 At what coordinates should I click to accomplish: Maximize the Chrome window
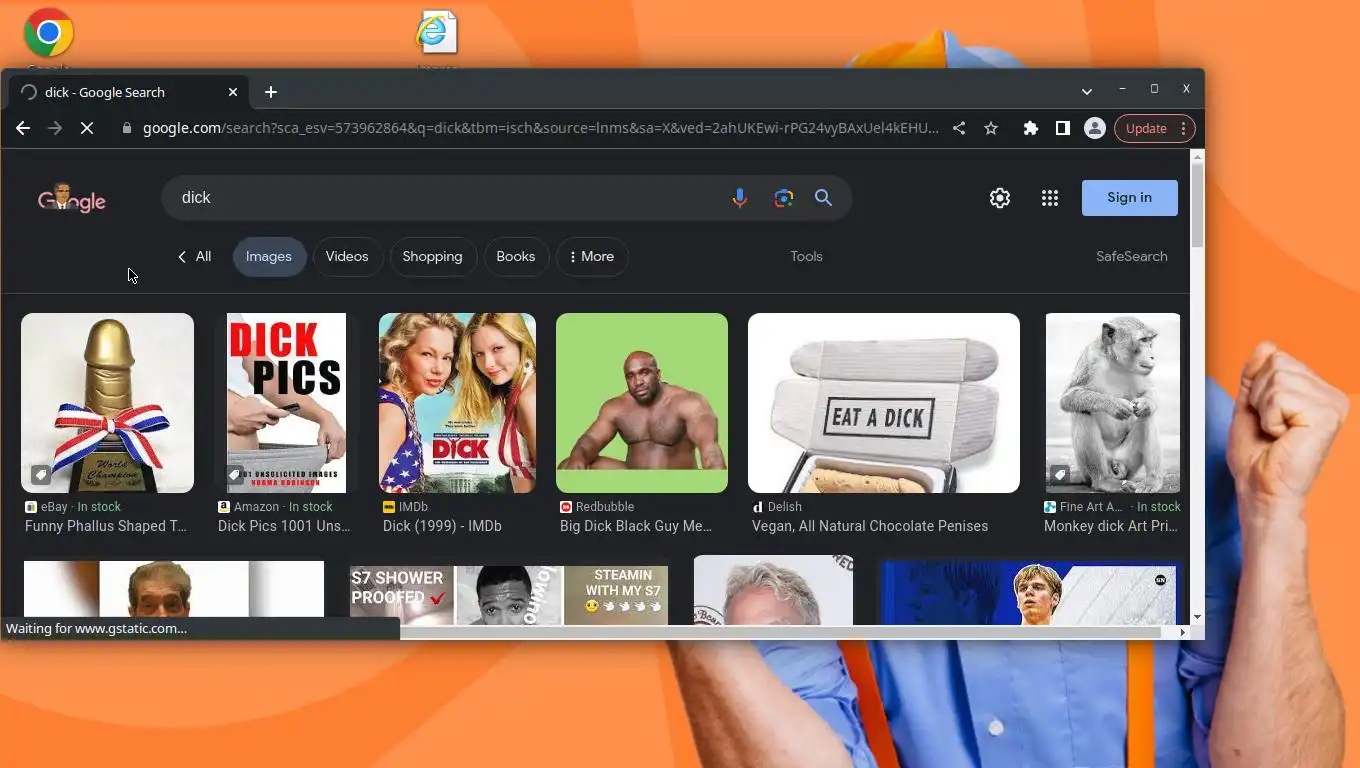[1154, 89]
